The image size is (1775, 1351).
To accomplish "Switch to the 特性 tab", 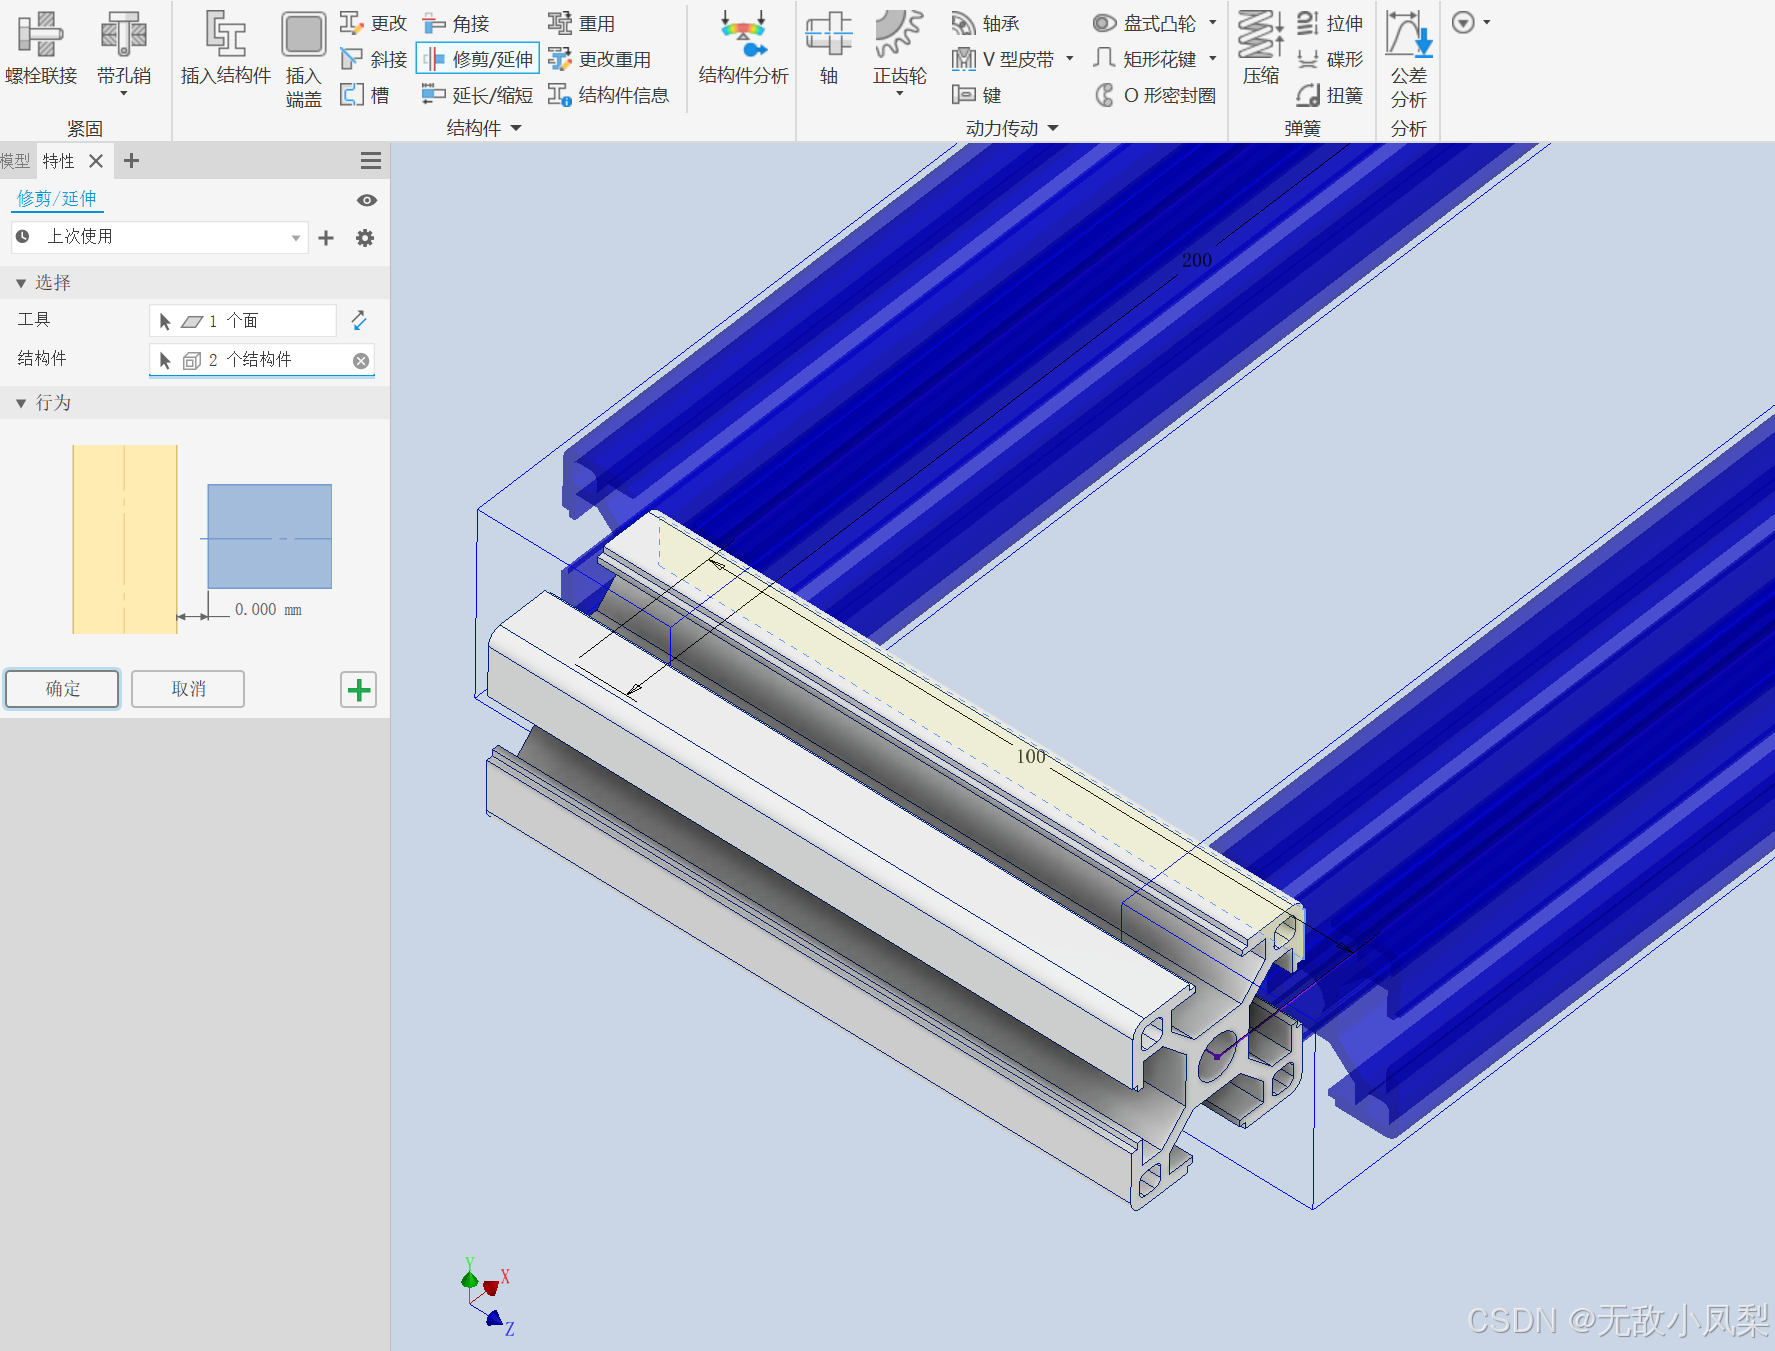I will [58, 161].
